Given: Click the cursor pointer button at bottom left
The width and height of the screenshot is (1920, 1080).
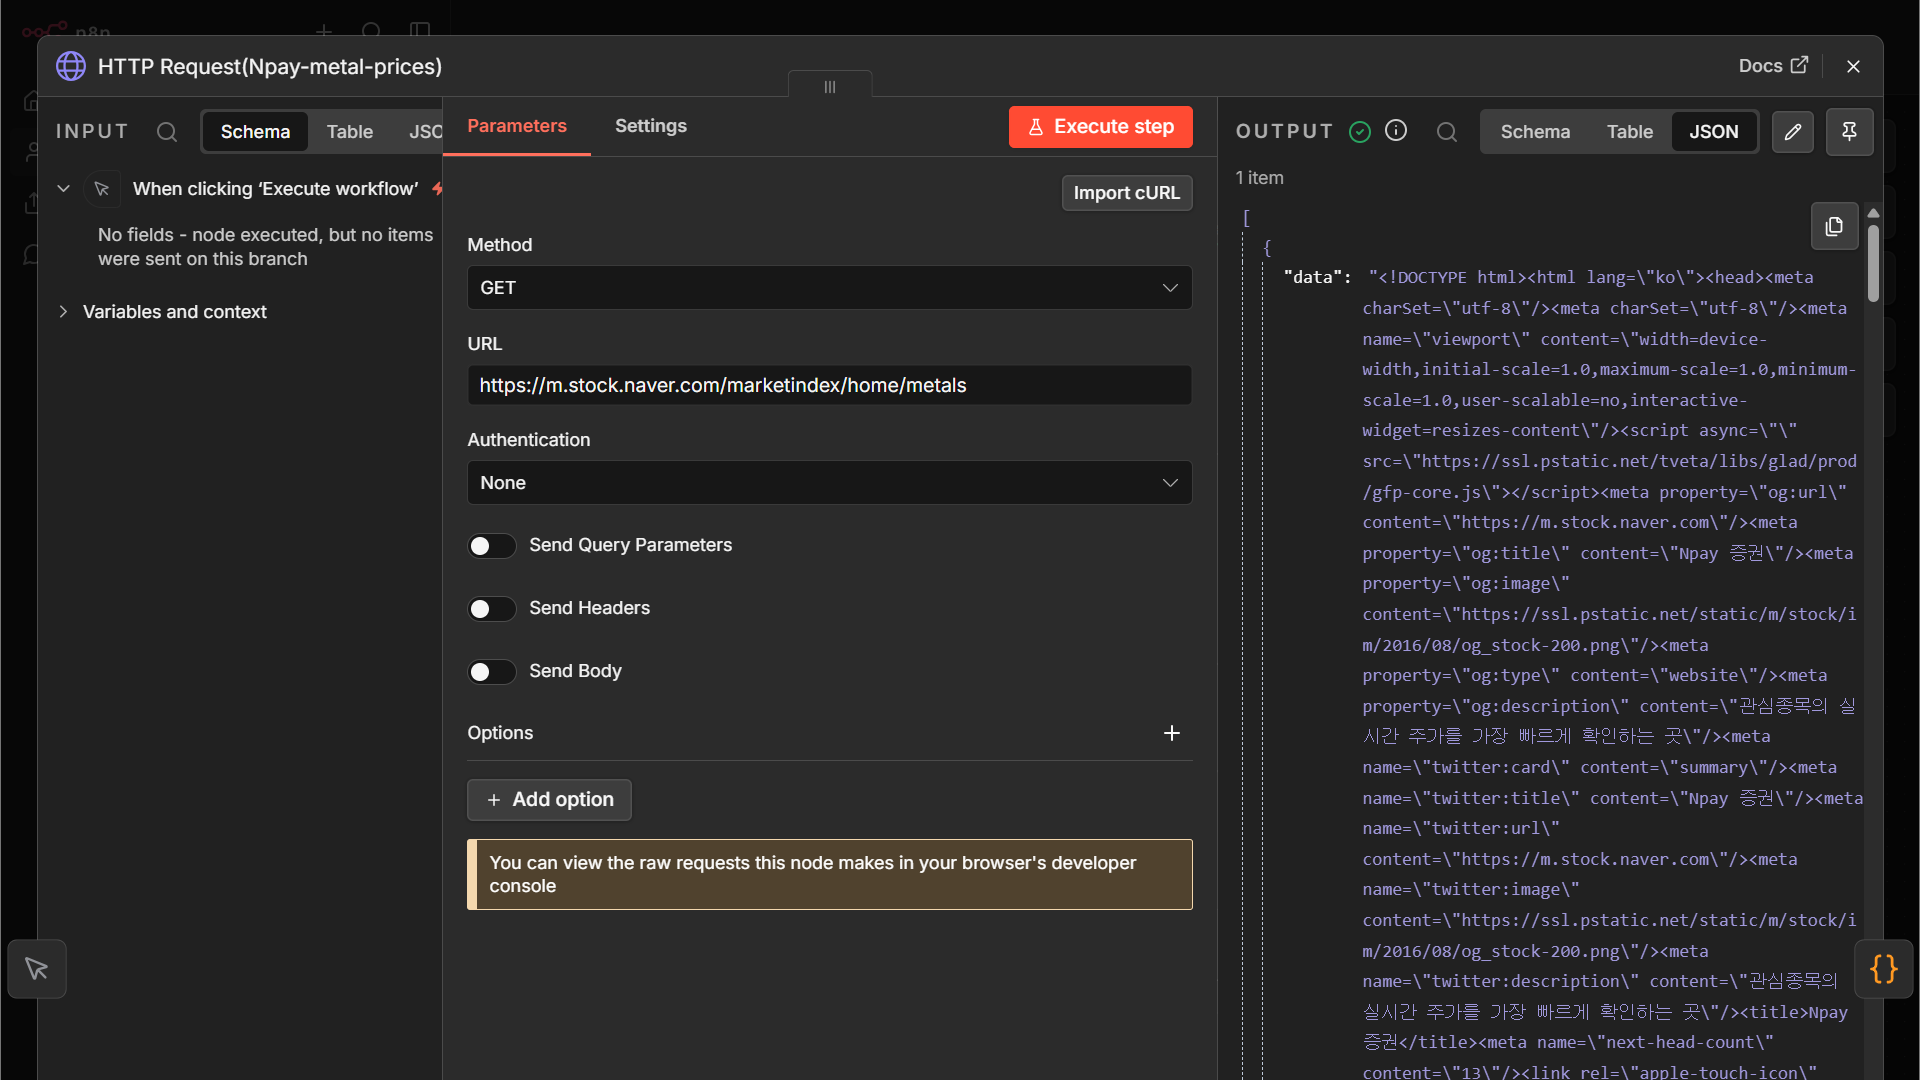Looking at the screenshot, I should 37,969.
